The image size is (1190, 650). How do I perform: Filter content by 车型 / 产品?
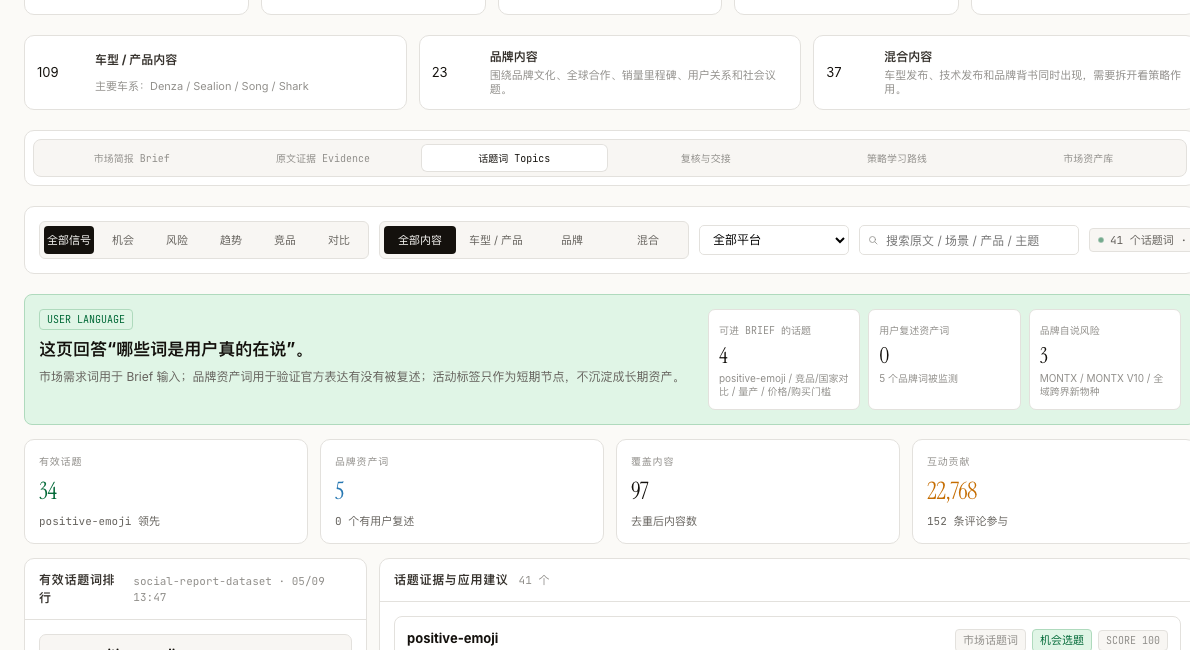(496, 240)
